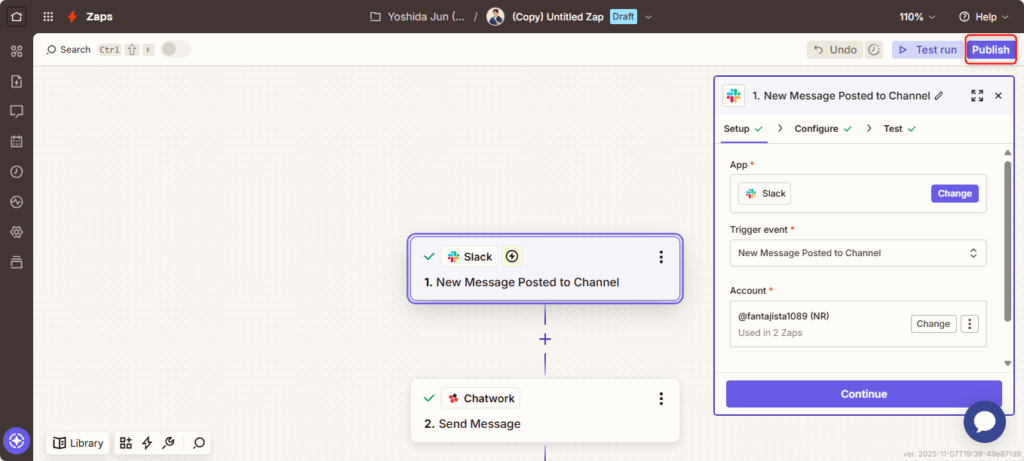Click the calendar icon in left sidebar
The width and height of the screenshot is (1024, 461).
click(16, 142)
